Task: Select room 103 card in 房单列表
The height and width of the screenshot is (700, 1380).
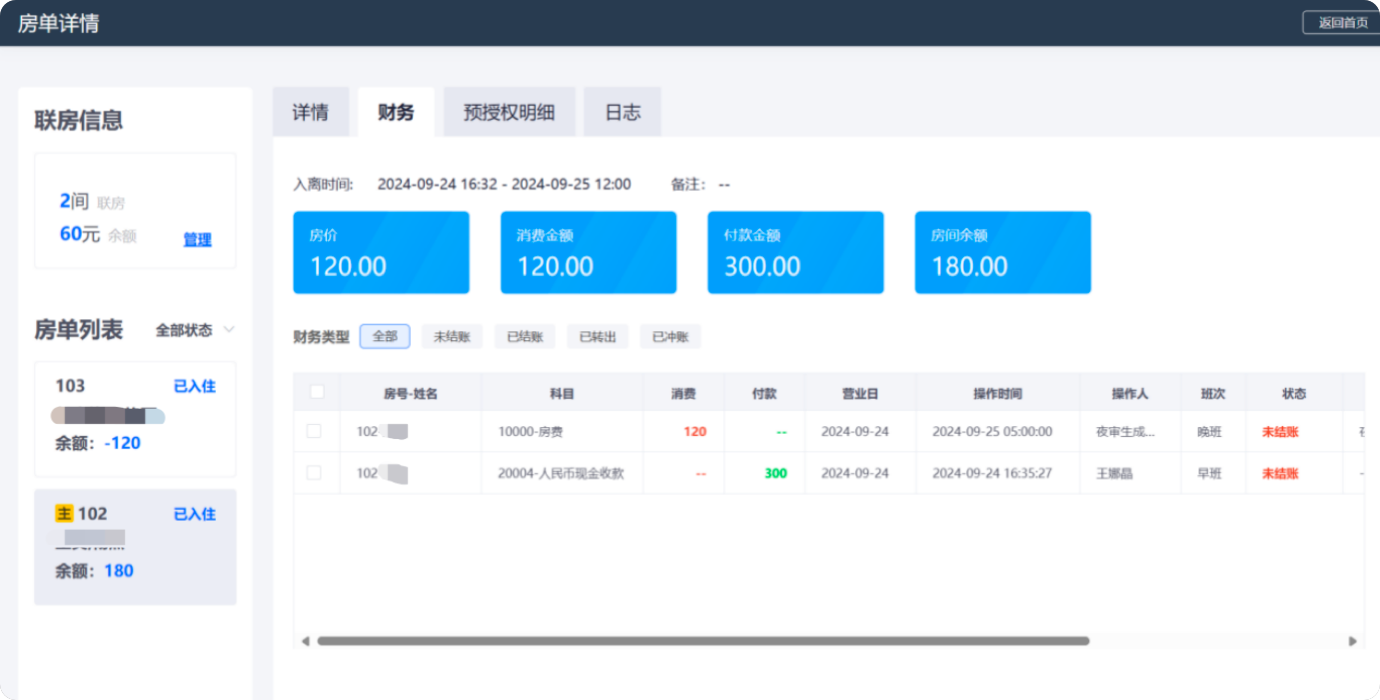Action: 135,418
